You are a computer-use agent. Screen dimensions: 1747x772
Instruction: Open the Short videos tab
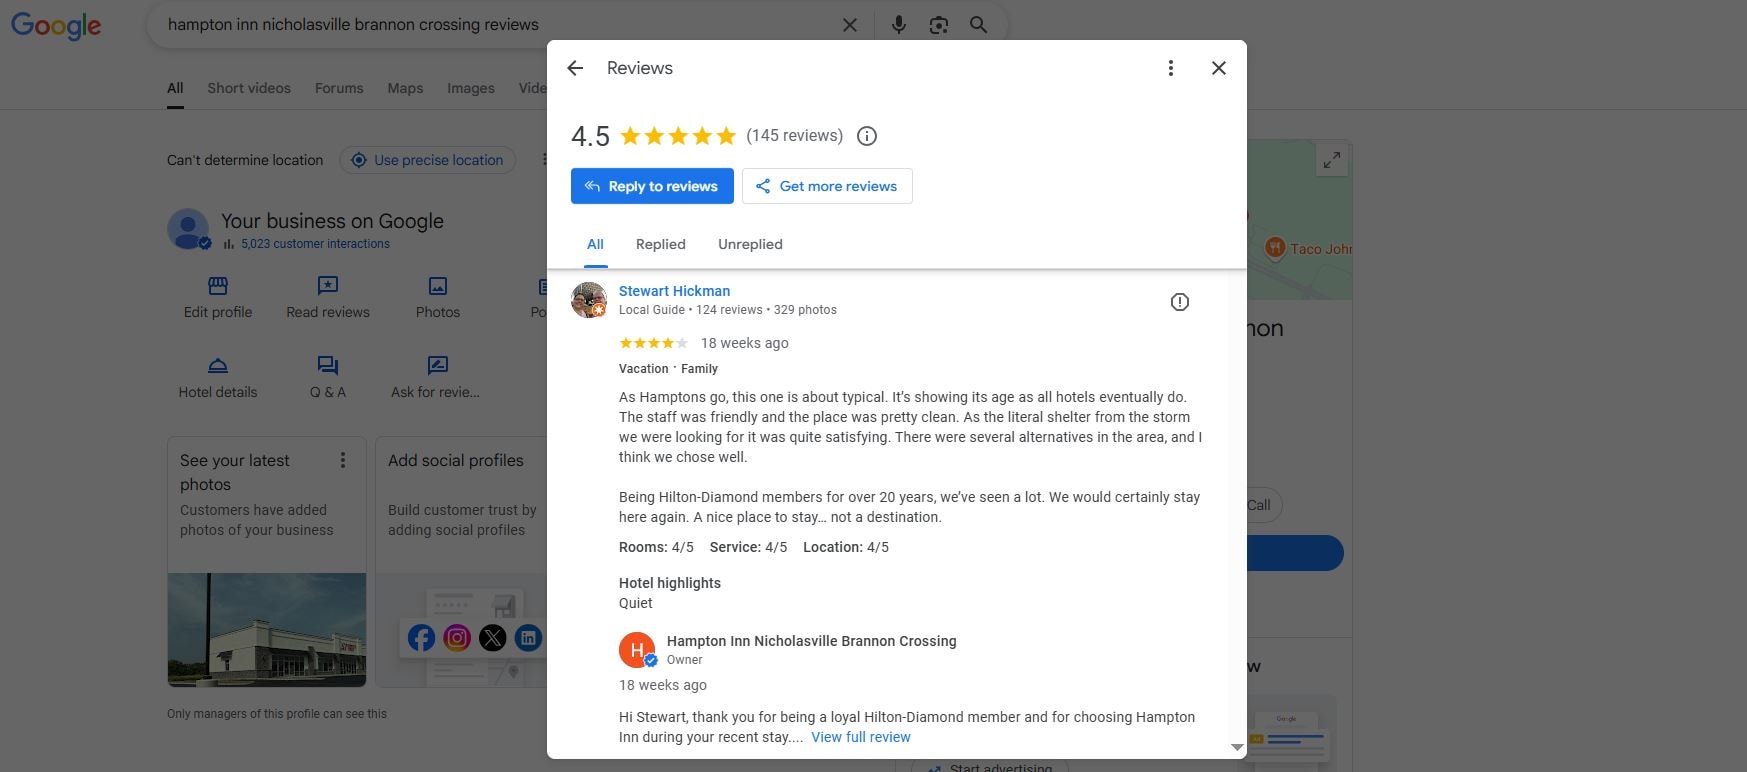[x=249, y=88]
